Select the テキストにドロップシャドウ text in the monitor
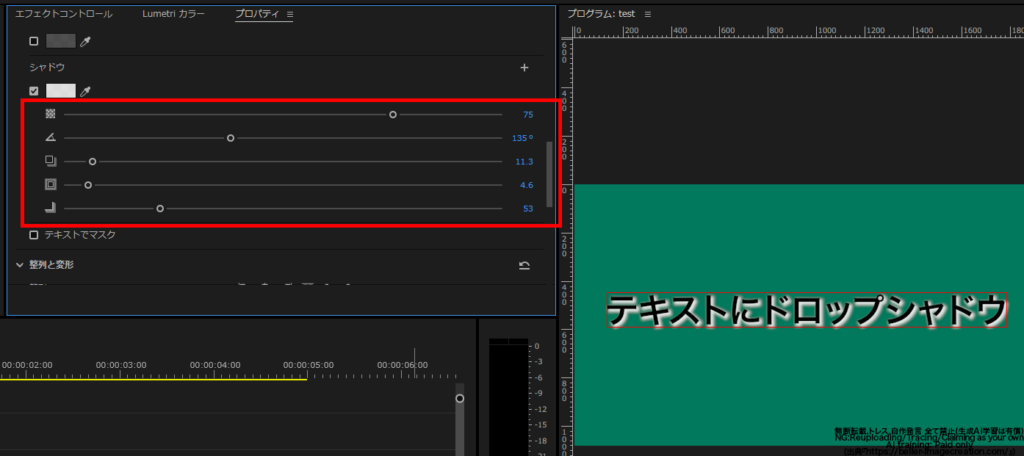The width and height of the screenshot is (1024, 456). 807,310
